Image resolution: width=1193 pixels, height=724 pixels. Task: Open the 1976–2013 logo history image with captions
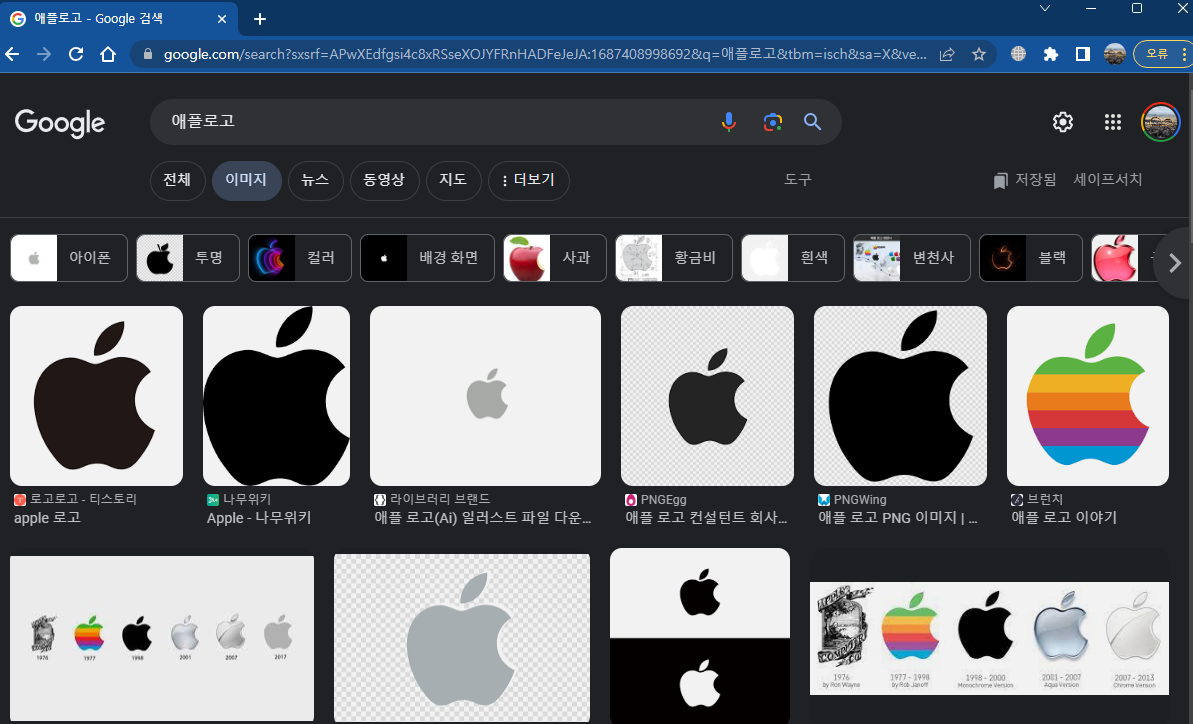pyautogui.click(x=989, y=637)
